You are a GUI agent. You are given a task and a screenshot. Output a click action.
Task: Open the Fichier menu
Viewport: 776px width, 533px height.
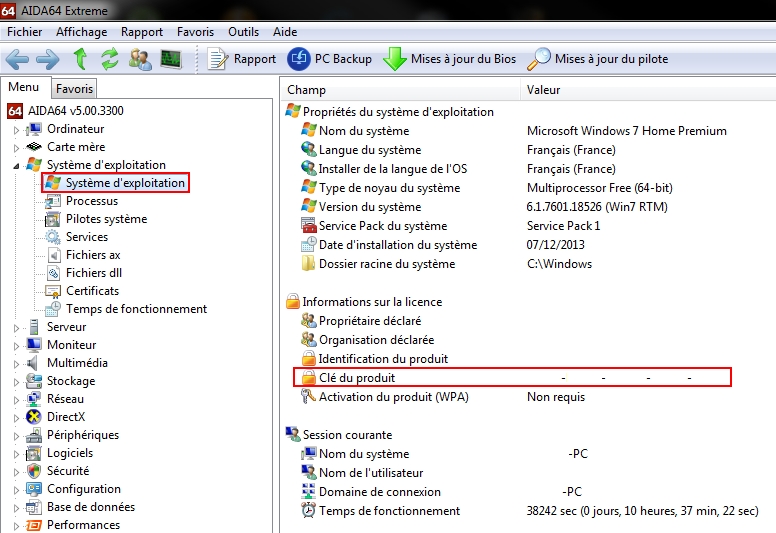(x=24, y=32)
